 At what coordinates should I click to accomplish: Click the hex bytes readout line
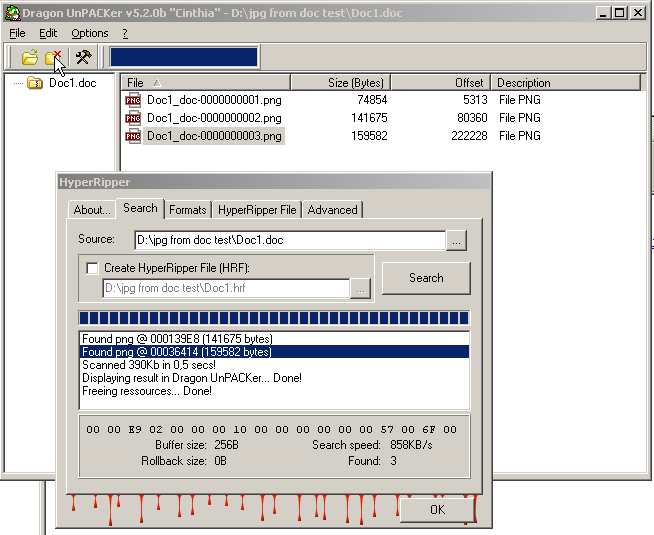272,430
